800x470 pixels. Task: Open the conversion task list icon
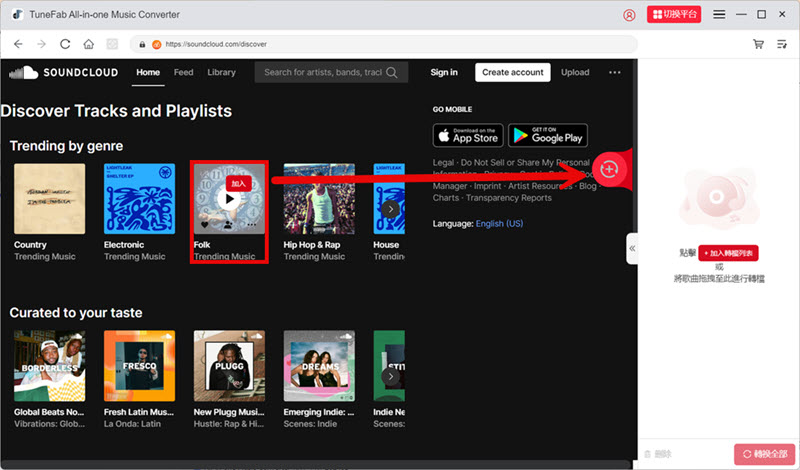tap(782, 44)
